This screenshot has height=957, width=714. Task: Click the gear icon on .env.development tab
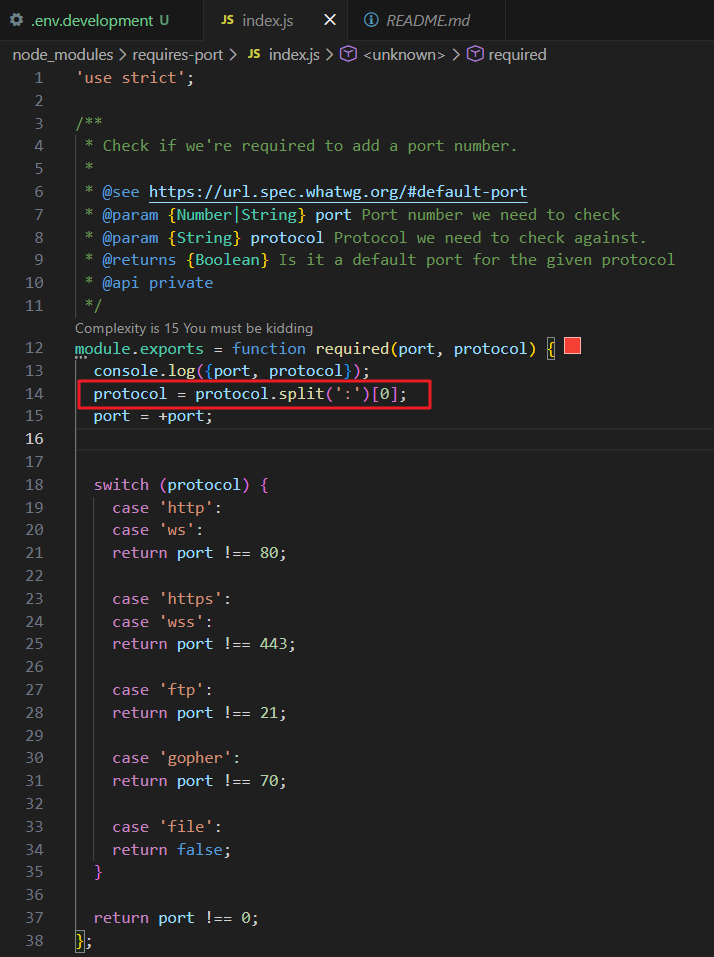click(16, 20)
